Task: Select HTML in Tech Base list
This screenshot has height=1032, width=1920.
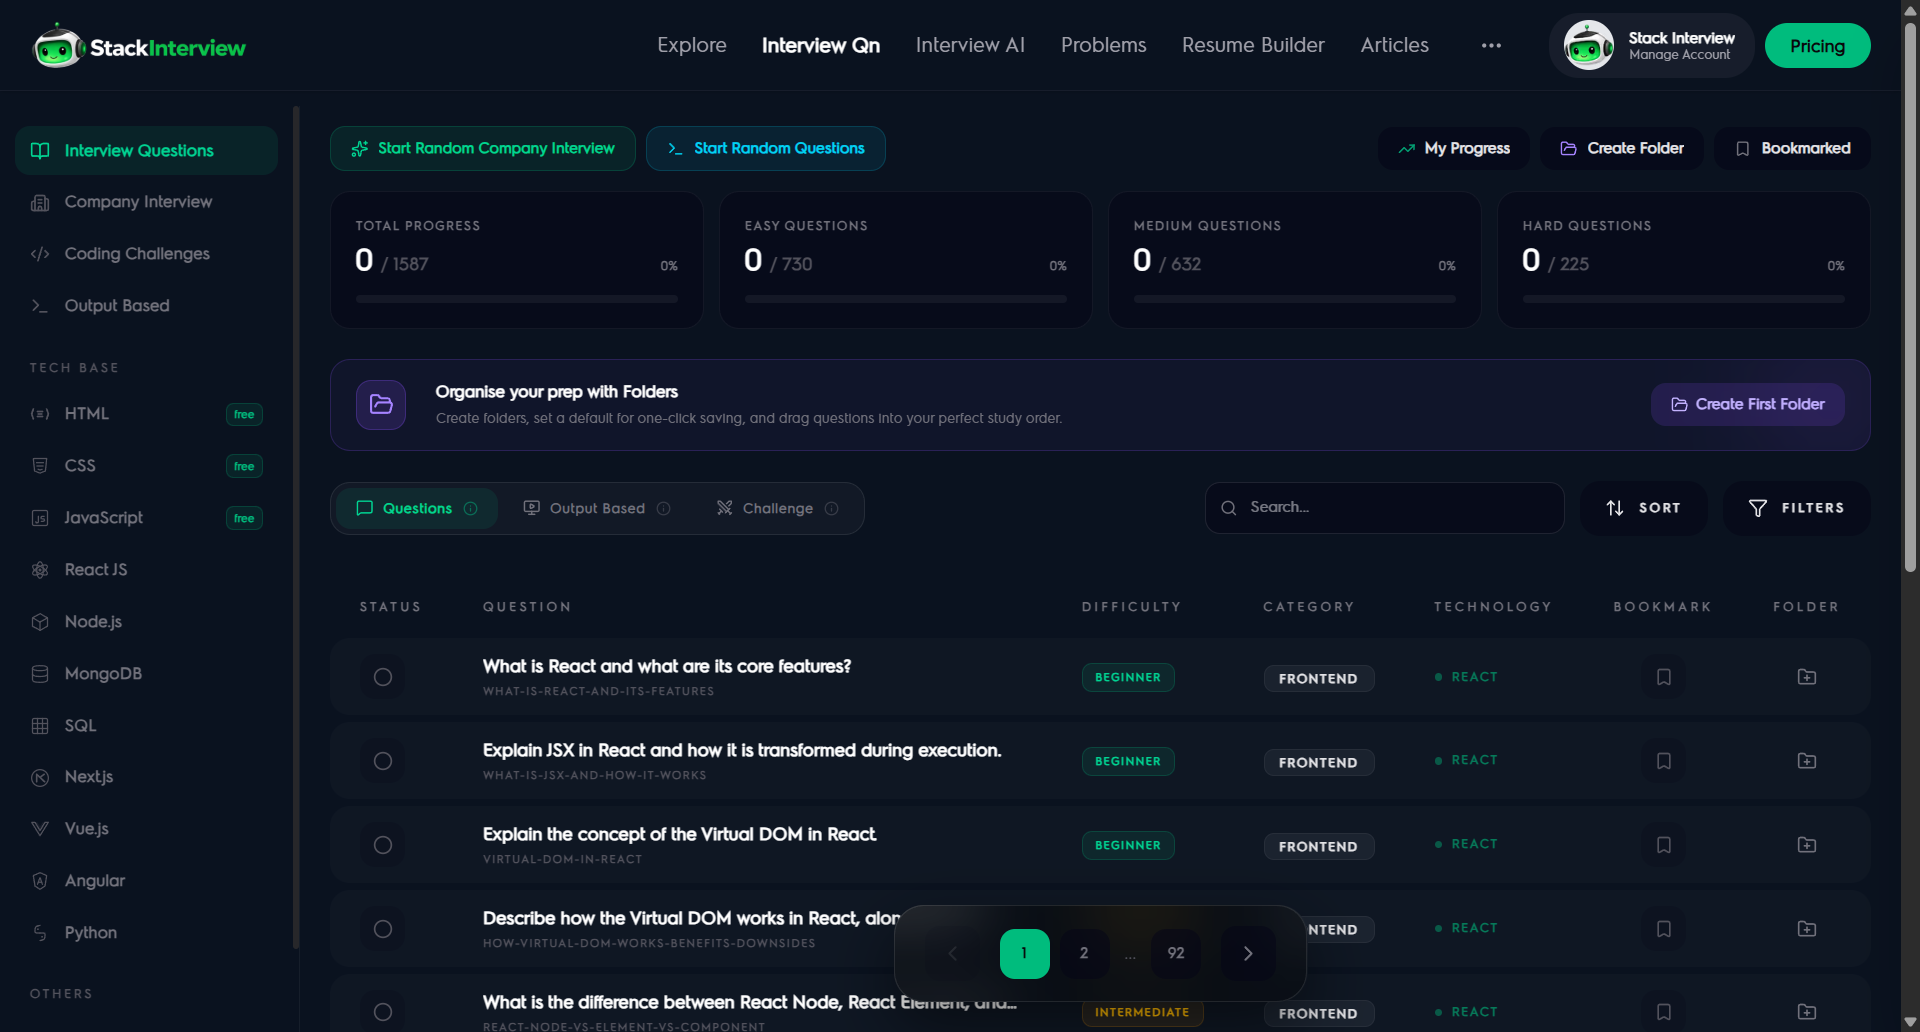Action: pos(146,414)
